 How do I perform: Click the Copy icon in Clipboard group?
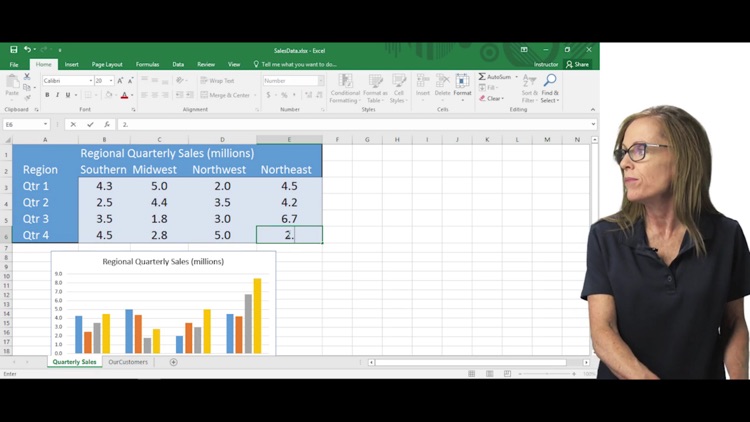[27, 88]
